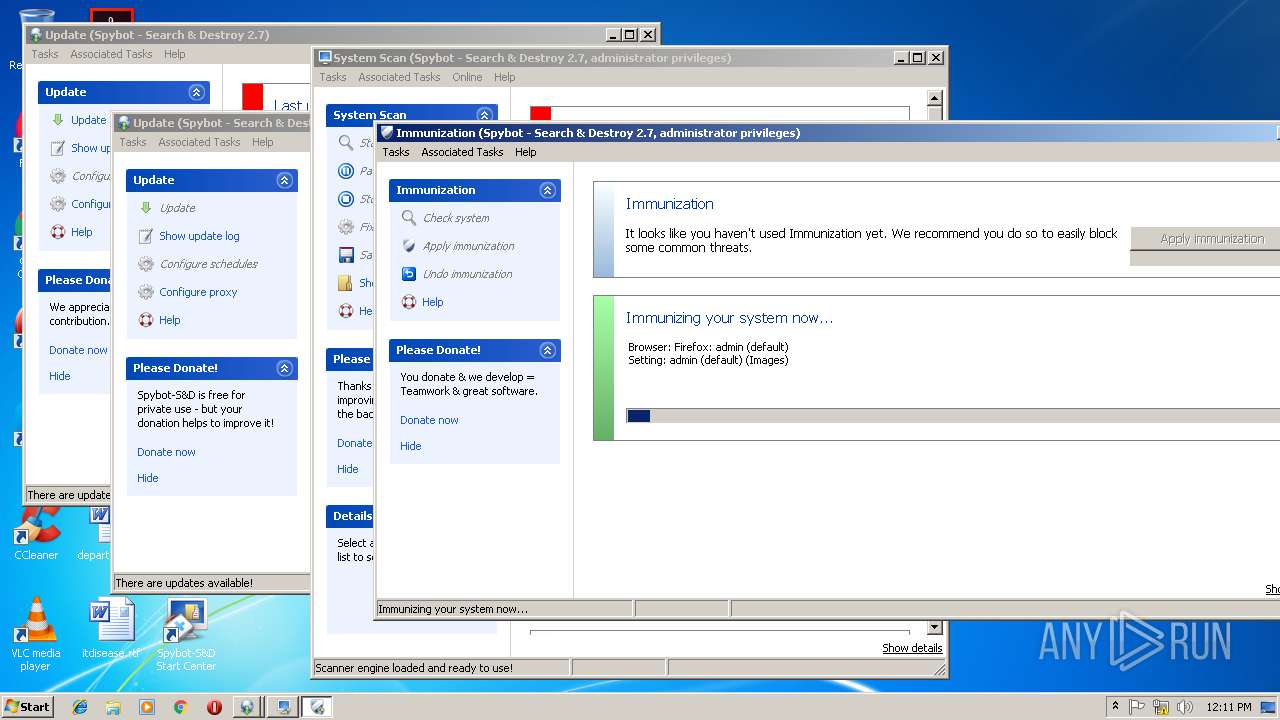Screen dimensions: 1280x720
Task: Click Help lifebuoy icon in front Update window
Action: pyautogui.click(x=146, y=320)
